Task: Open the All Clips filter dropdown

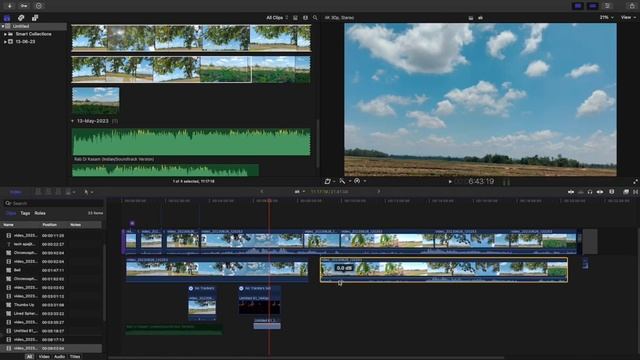Action: point(277,18)
